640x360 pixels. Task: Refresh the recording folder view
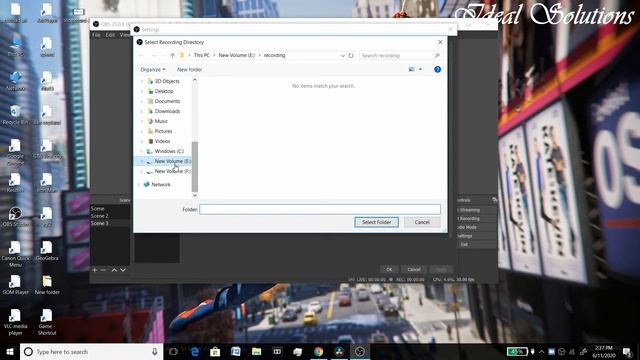coord(351,56)
